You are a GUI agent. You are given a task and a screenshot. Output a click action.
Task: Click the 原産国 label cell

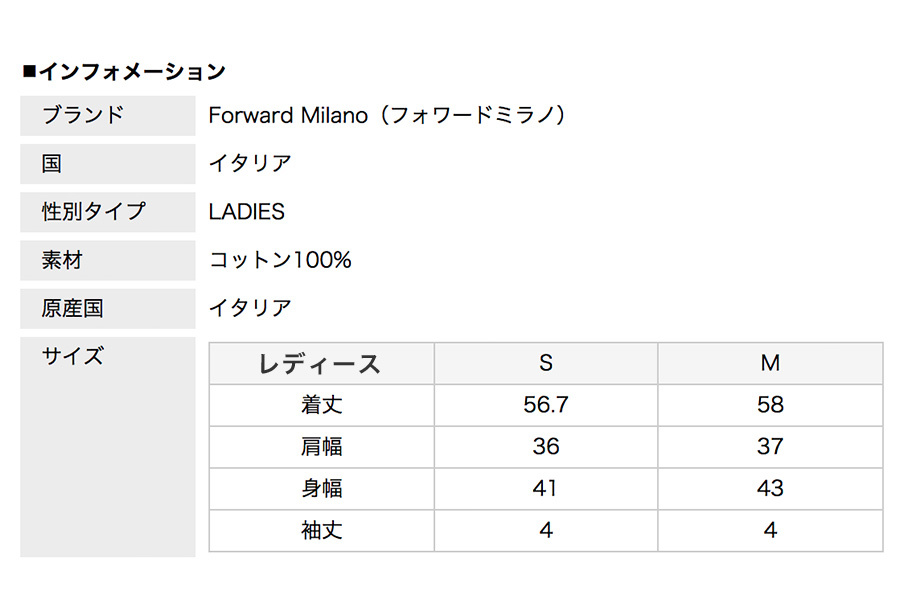click(108, 308)
